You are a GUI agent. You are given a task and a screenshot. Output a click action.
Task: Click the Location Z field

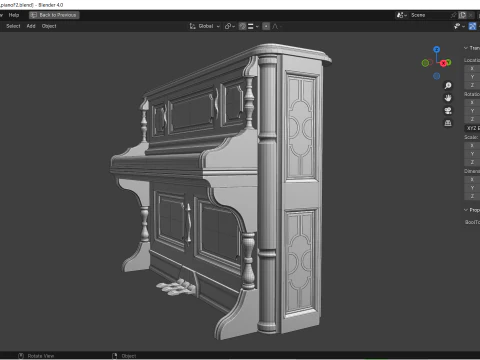click(x=472, y=85)
